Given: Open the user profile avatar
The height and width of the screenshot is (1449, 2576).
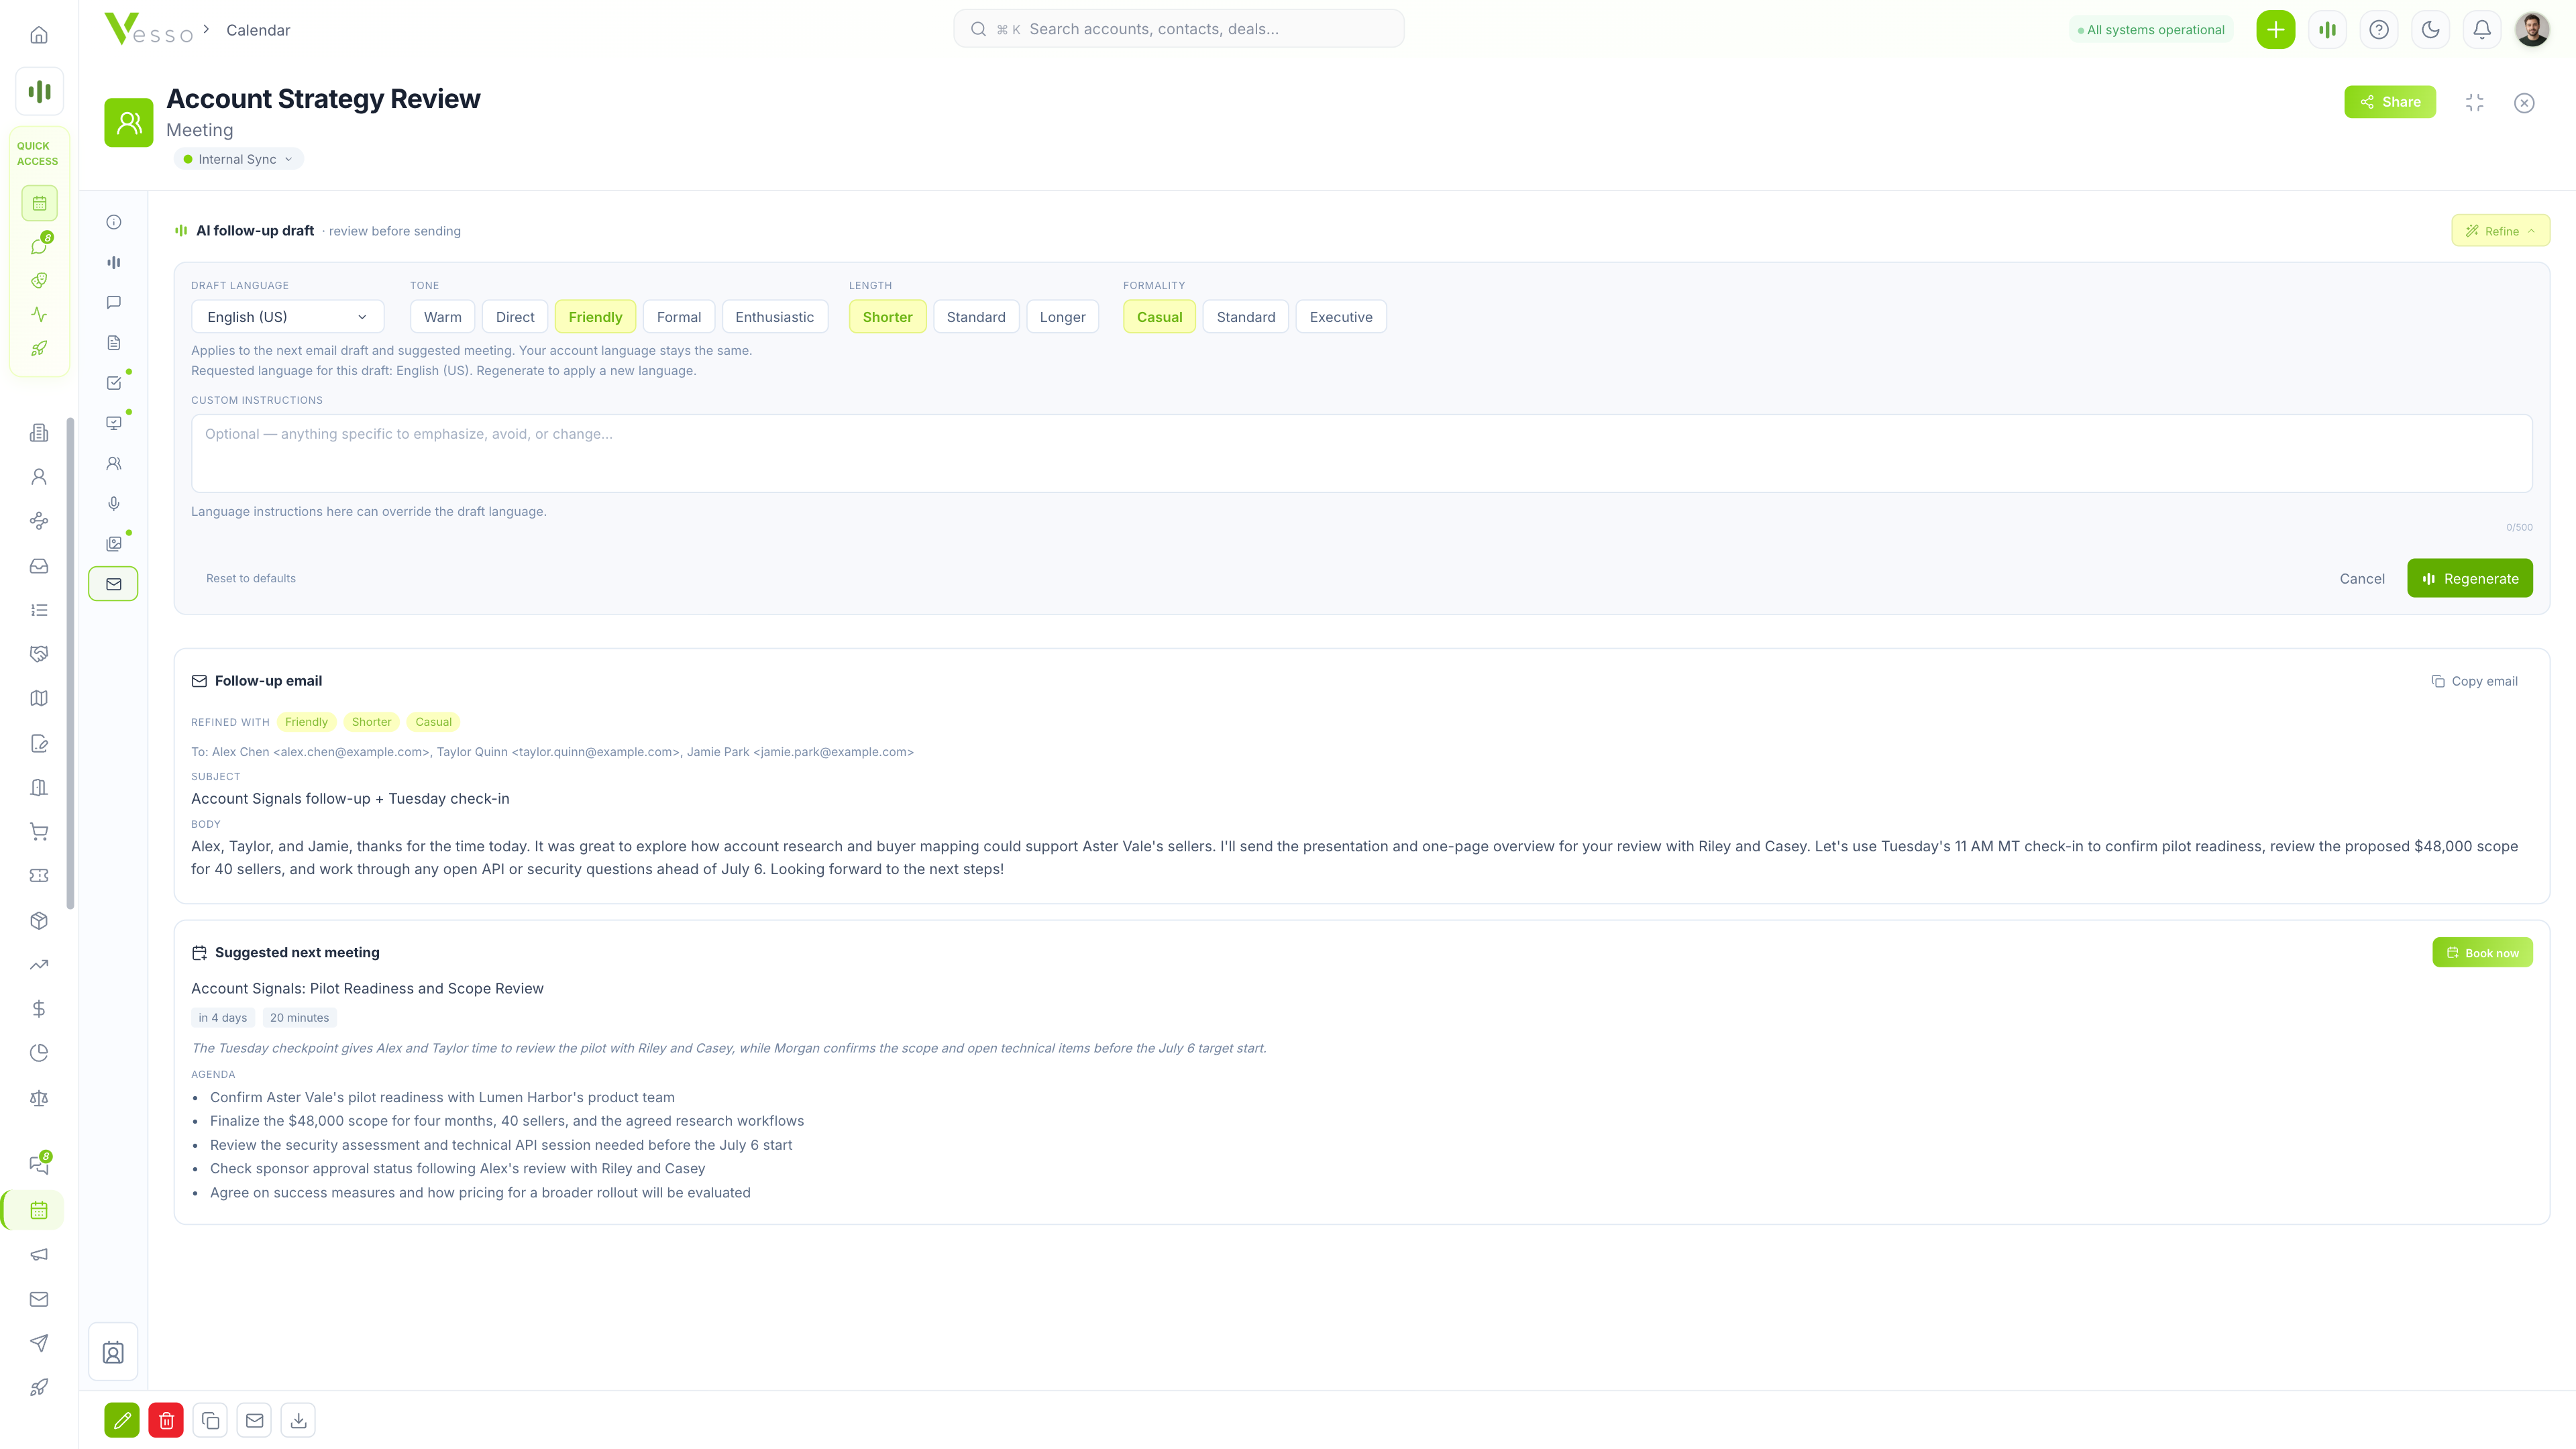Looking at the screenshot, I should coord(2532,29).
